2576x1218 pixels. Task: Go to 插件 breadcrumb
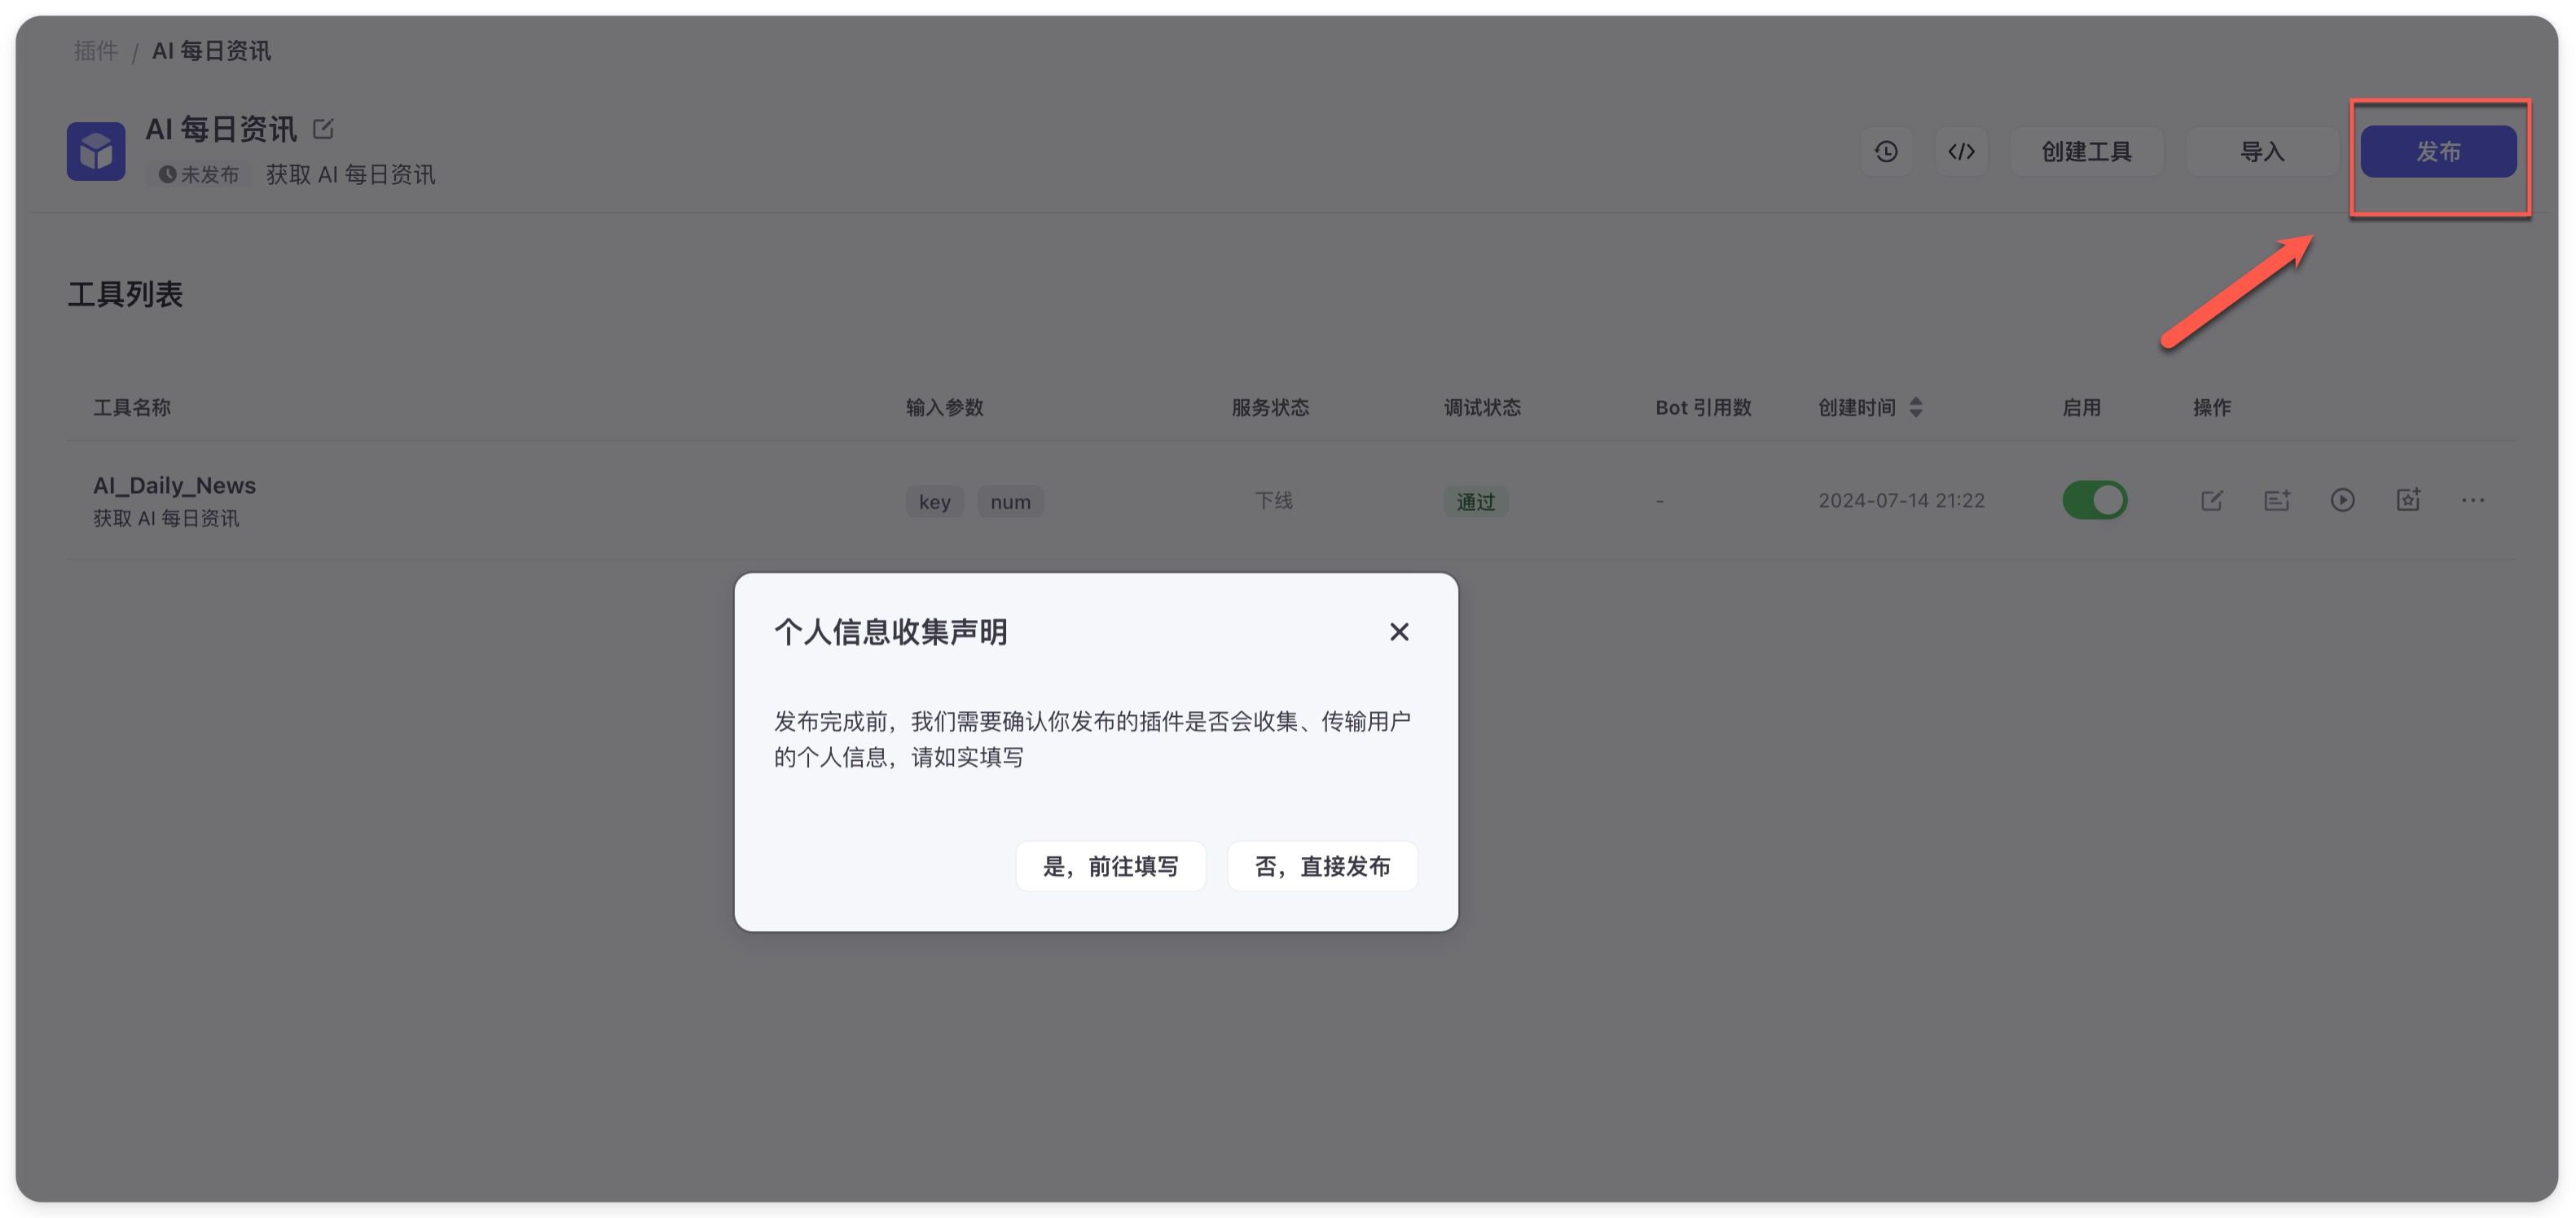tap(96, 51)
